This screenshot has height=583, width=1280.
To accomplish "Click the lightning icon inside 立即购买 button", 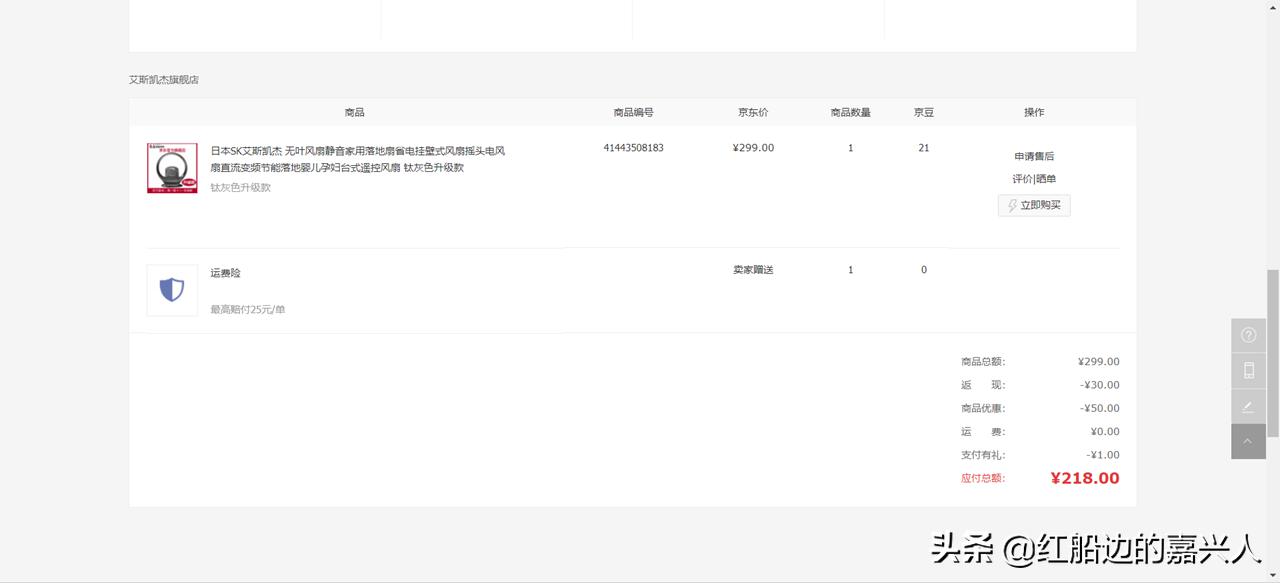I will pyautogui.click(x=1013, y=205).
